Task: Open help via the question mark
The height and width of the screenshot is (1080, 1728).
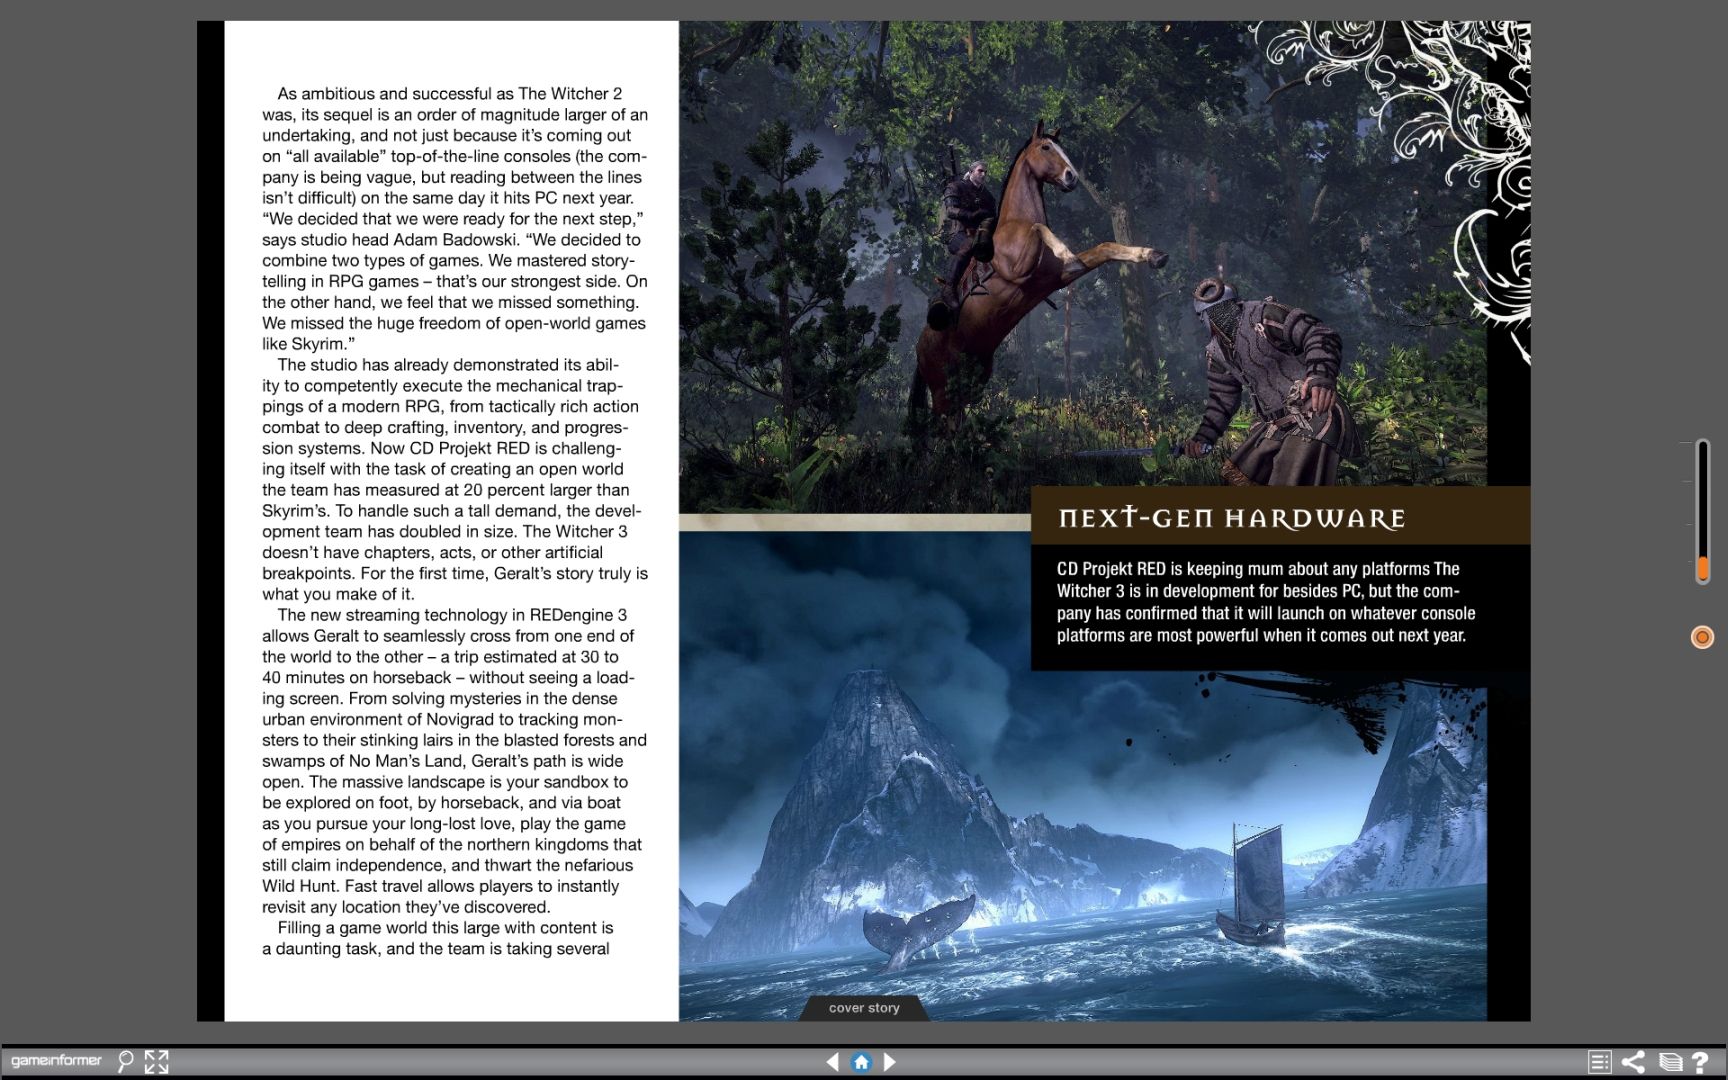Action: 1700,1062
